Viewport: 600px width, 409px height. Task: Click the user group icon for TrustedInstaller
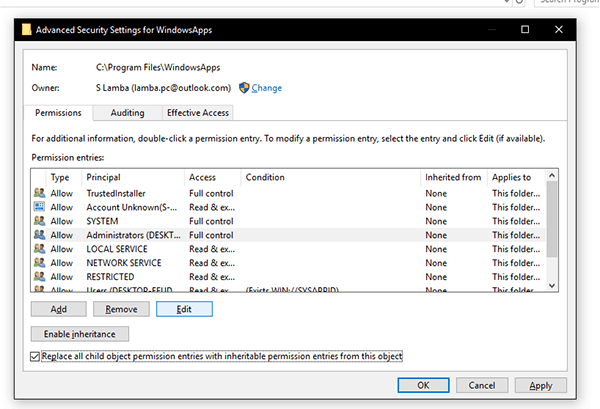coord(39,193)
